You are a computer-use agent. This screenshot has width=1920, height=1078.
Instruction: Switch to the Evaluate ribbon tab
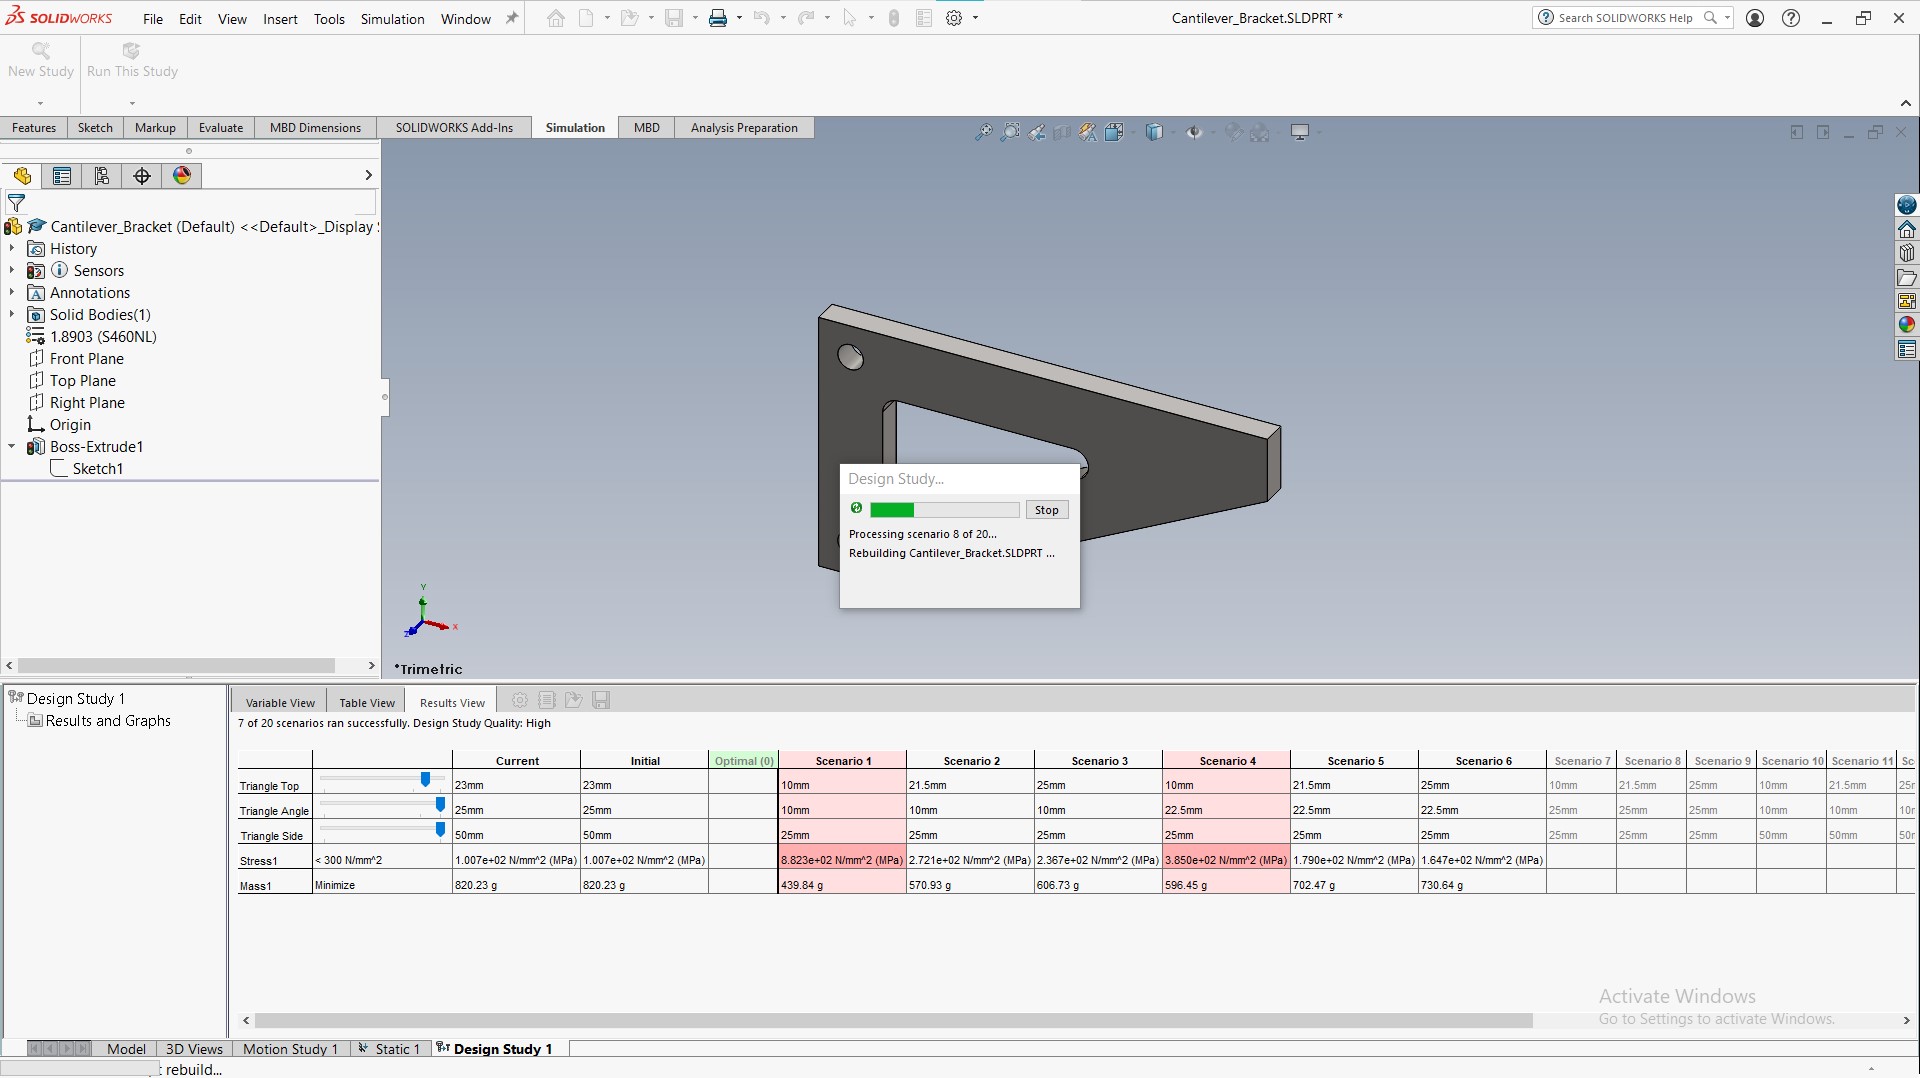coord(221,128)
